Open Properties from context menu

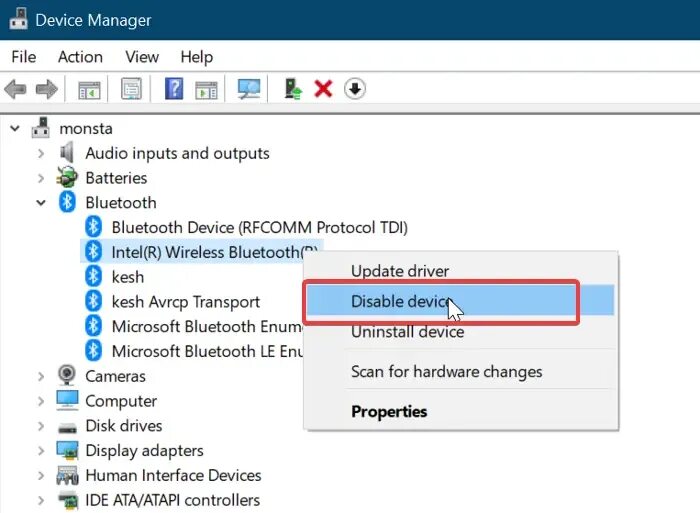click(460, 411)
